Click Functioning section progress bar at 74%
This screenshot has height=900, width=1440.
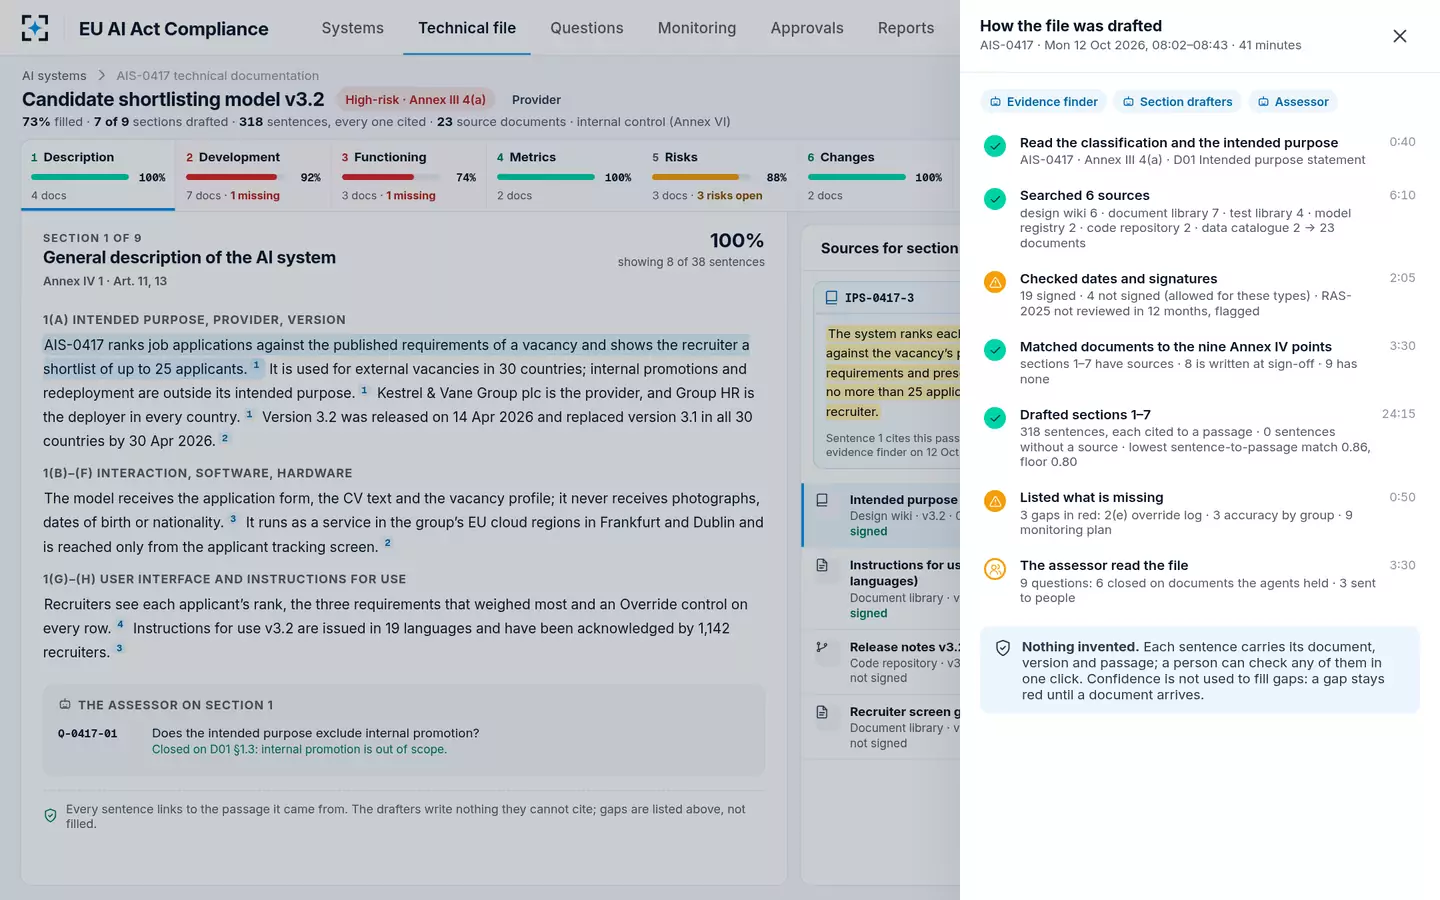tap(393, 177)
